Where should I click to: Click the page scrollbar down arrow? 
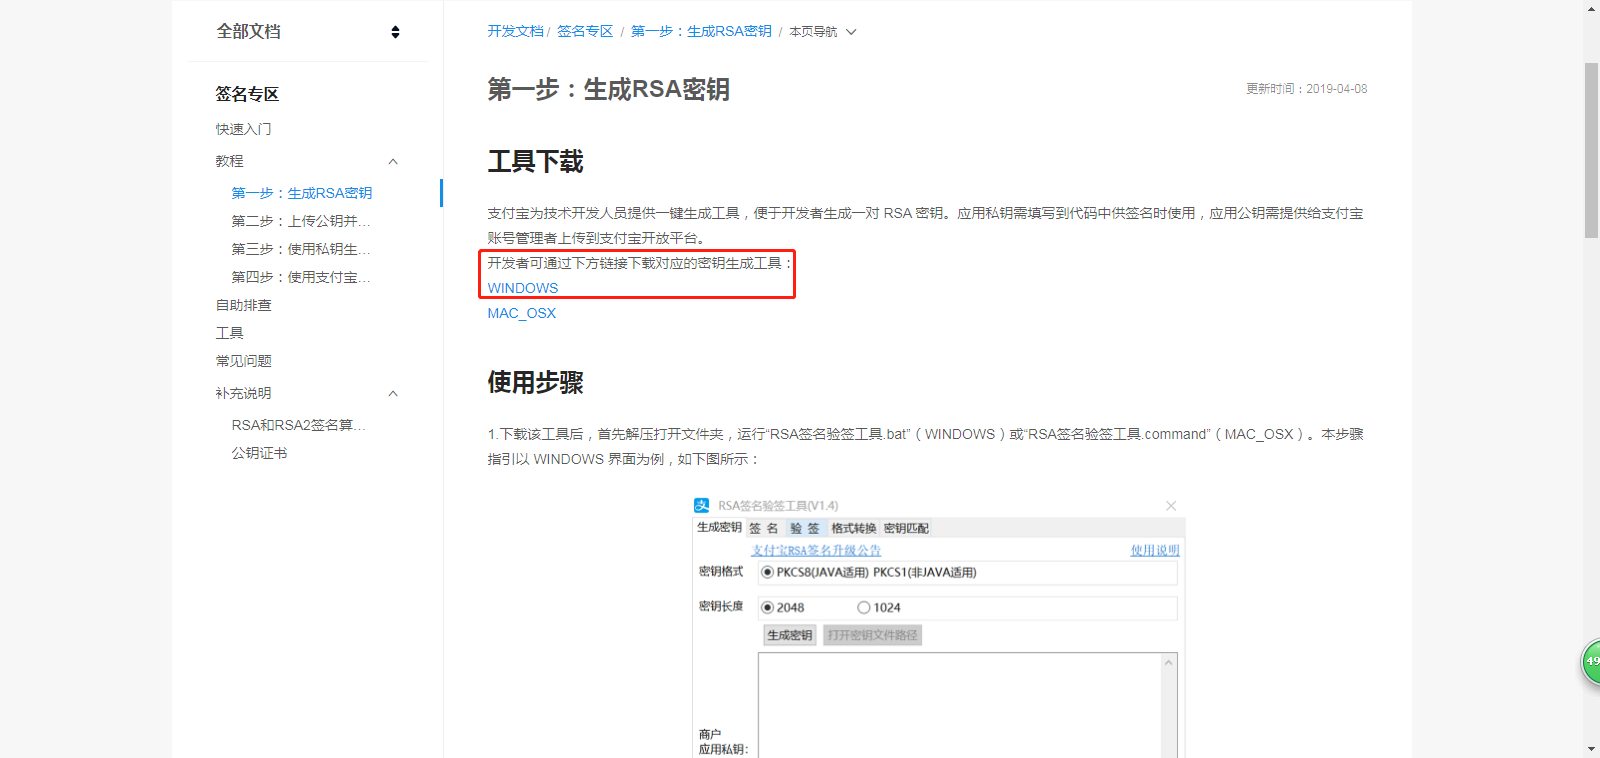1591,749
